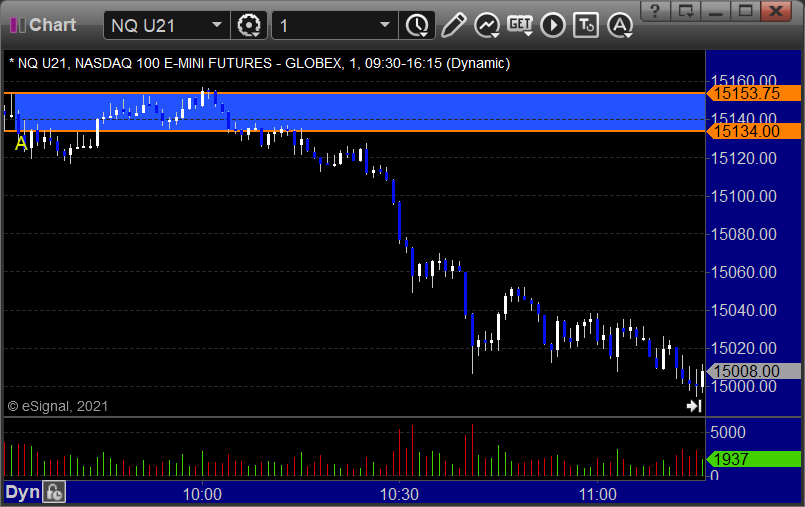Click the Chart window menu icon
Viewport: 805px width, 507px height.
click(x=17, y=25)
